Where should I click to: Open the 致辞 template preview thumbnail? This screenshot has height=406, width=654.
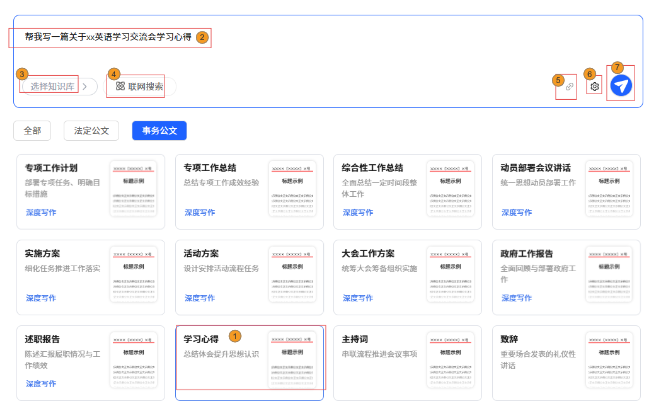point(609,360)
